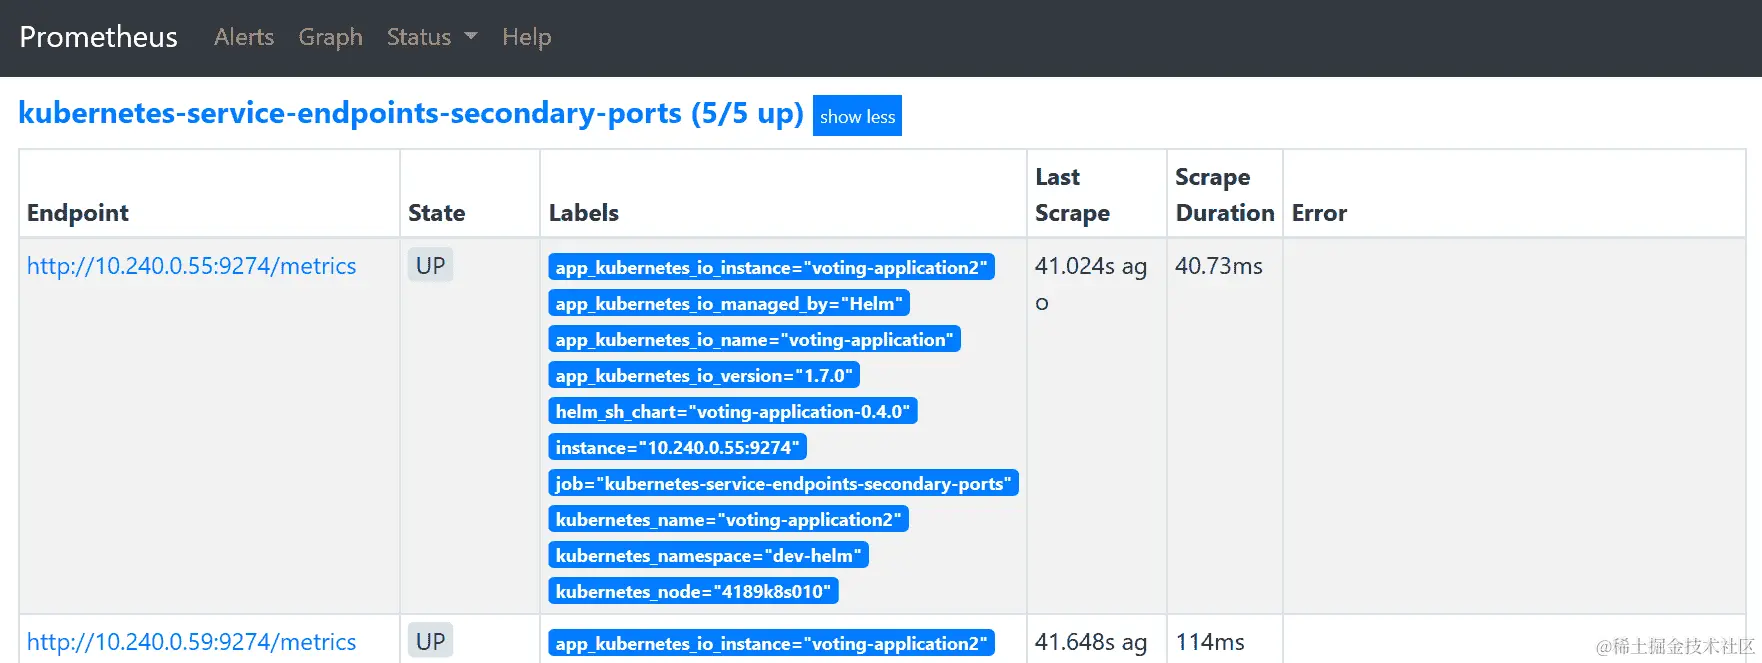Viewport: 1762px width, 663px height.
Task: Click the app_kubernetes_io_version="1.7.0" label
Action: 704,376
